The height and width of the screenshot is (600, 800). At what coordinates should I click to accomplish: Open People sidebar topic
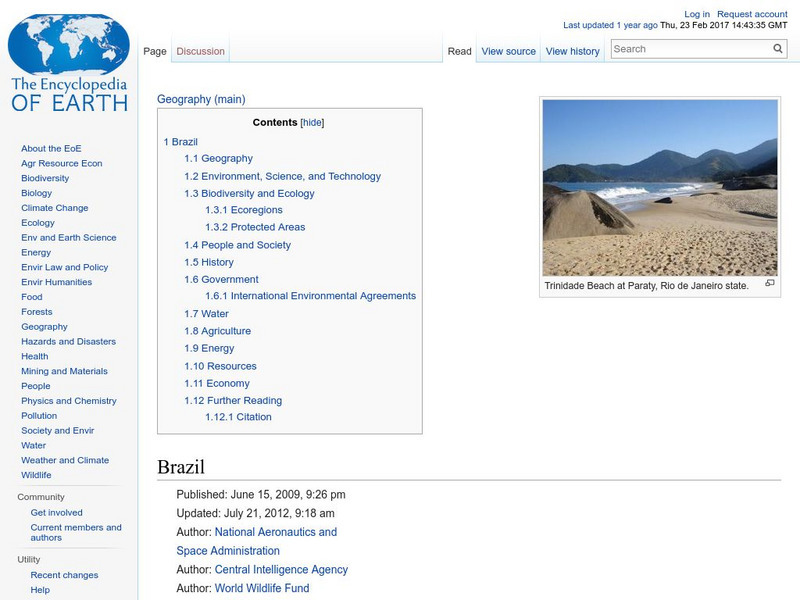[36, 386]
